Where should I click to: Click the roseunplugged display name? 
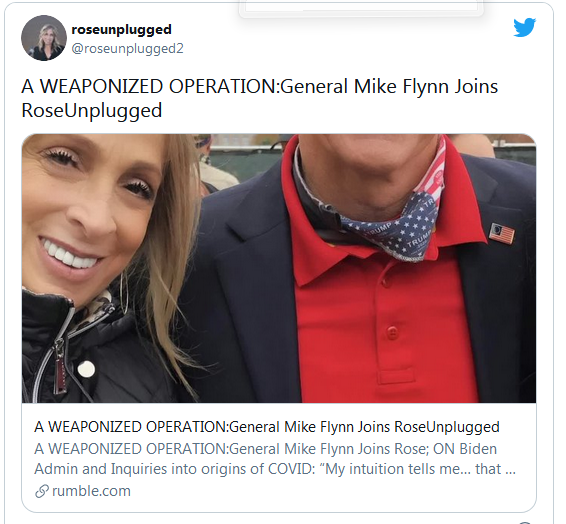[x=121, y=30]
